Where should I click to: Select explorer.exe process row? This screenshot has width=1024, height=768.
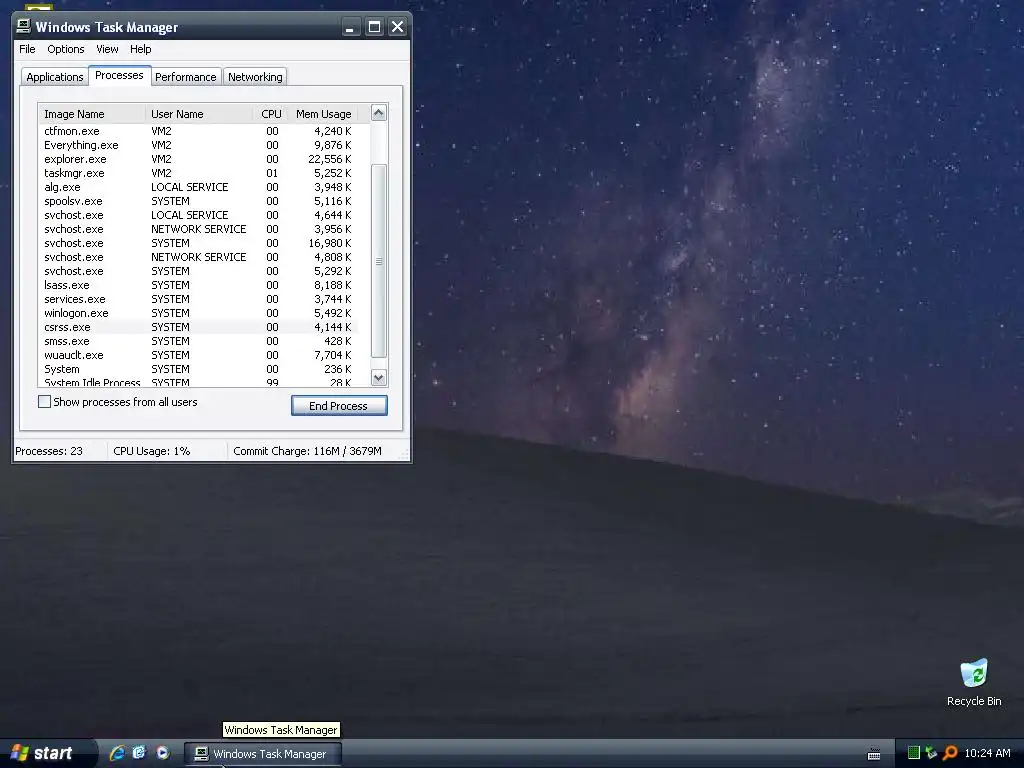[x=198, y=159]
